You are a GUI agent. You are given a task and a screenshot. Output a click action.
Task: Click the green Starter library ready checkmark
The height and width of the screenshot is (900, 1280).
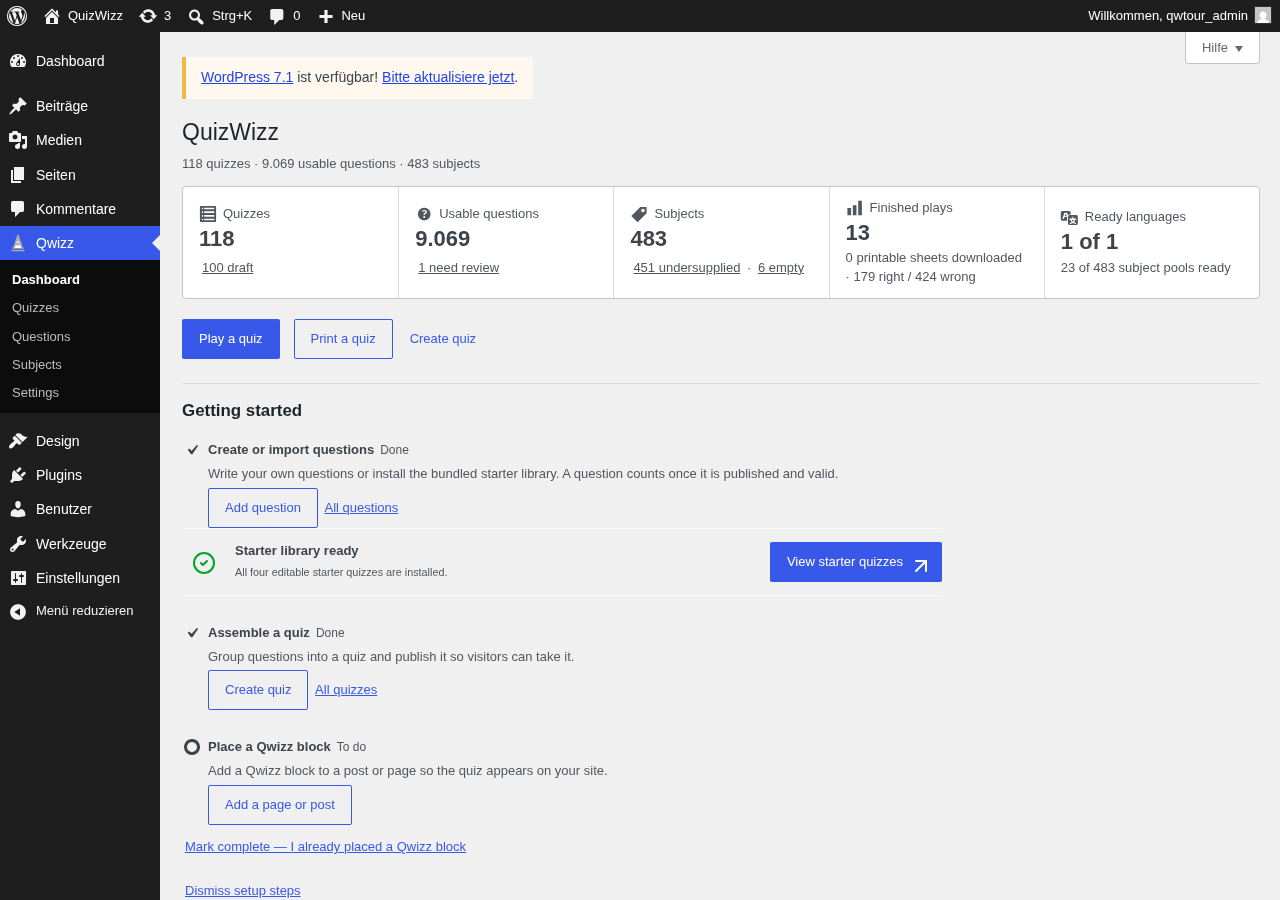coord(204,563)
